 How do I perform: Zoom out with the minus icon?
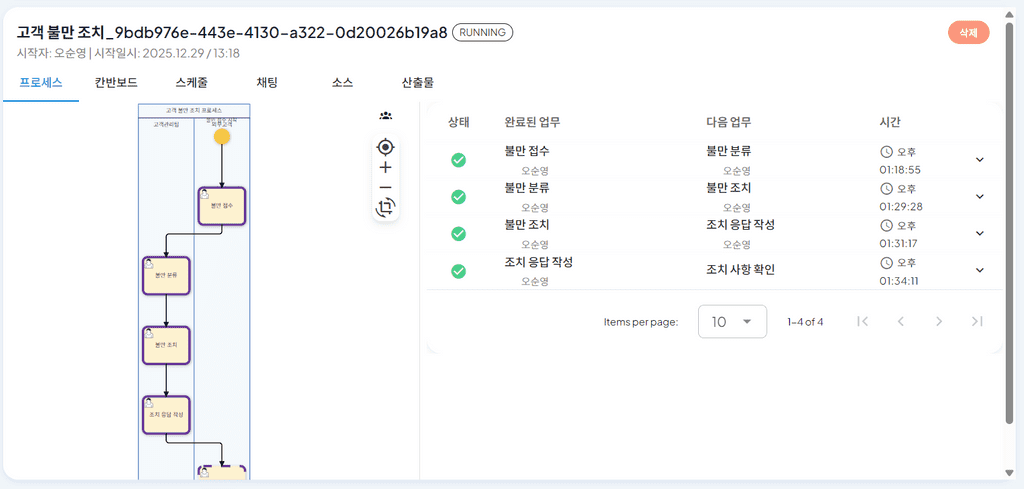pos(385,187)
